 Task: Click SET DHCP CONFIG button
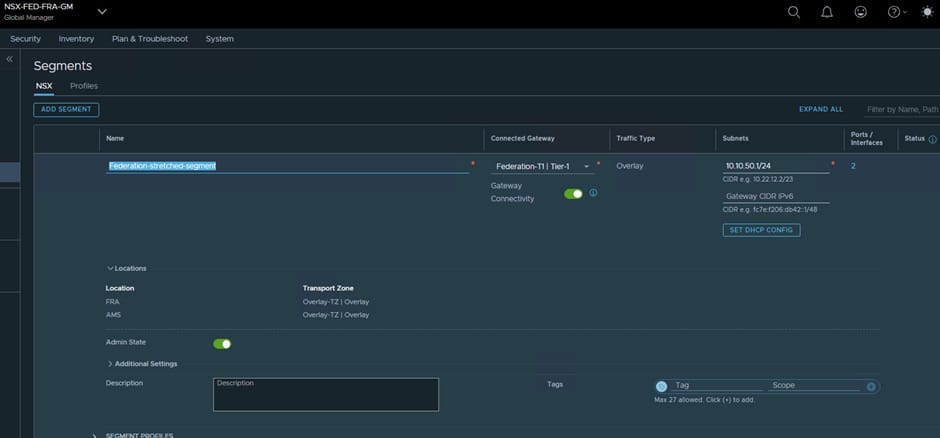(761, 229)
